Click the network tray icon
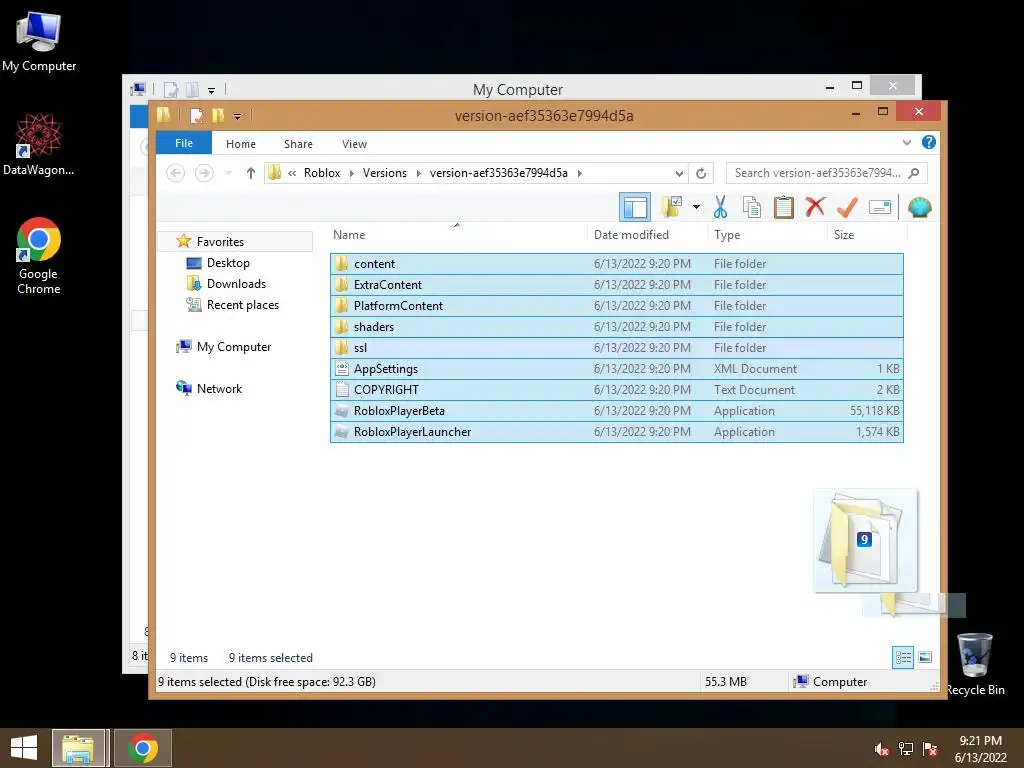The image size is (1024, 768). 906,749
